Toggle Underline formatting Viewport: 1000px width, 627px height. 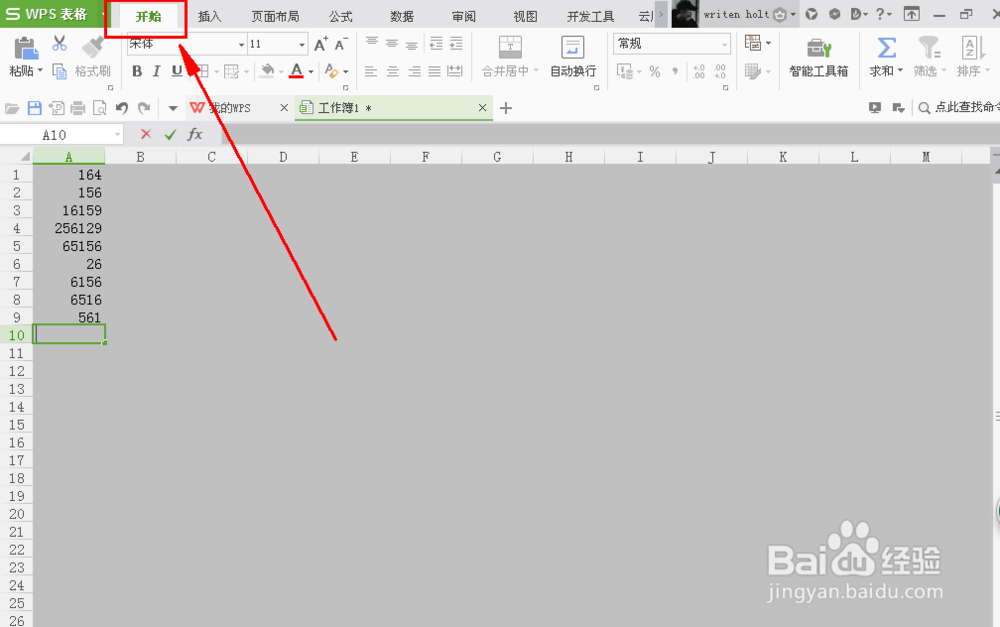coord(177,71)
